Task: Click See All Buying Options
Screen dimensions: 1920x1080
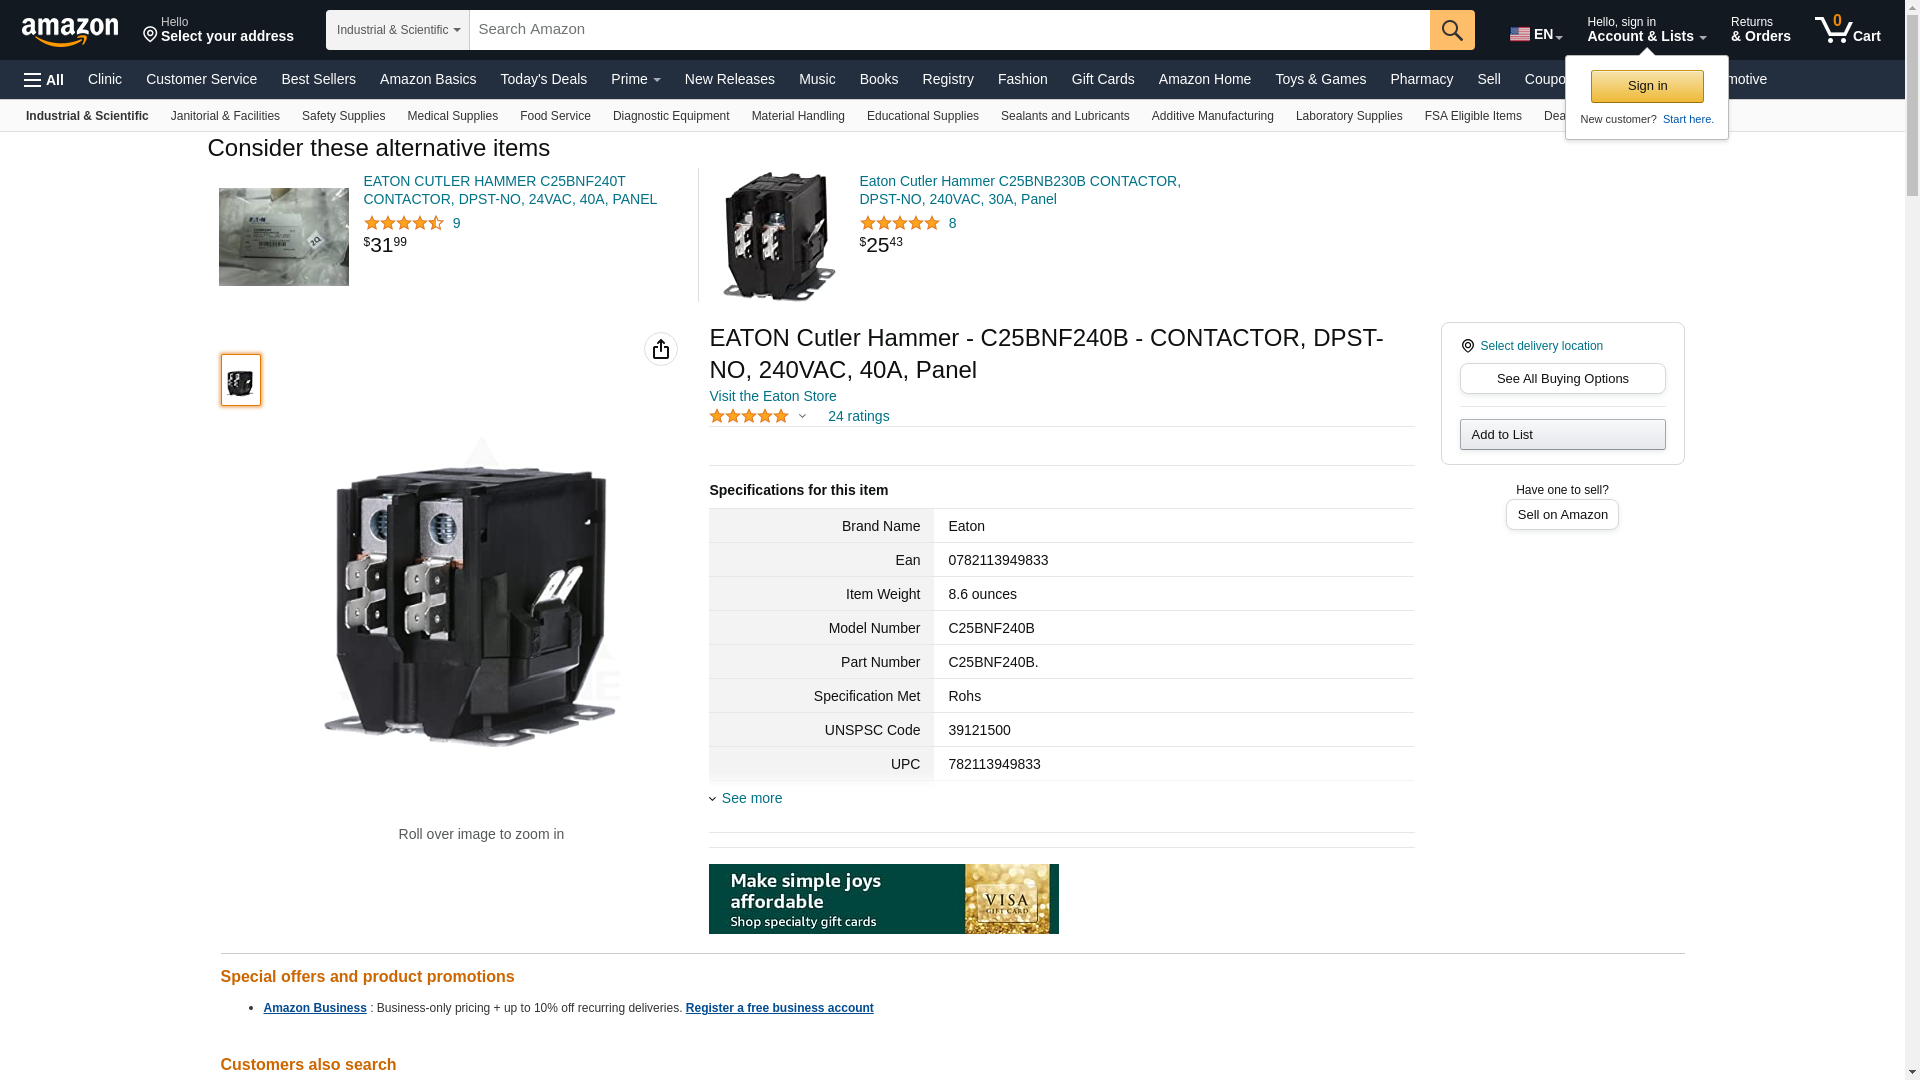Action: 1562,379
